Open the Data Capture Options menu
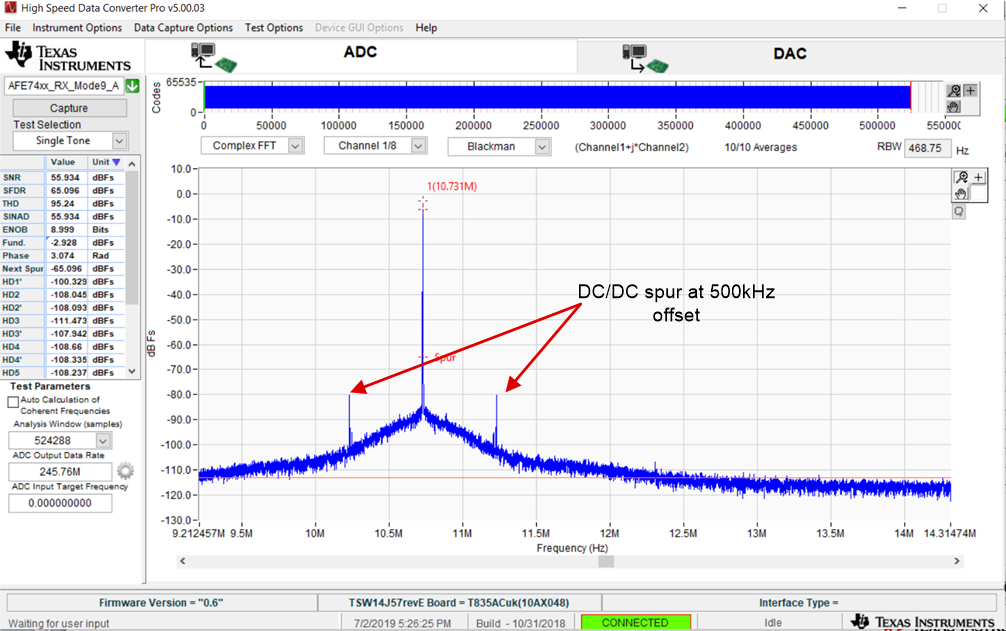The width and height of the screenshot is (1006, 631). pyautogui.click(x=183, y=28)
